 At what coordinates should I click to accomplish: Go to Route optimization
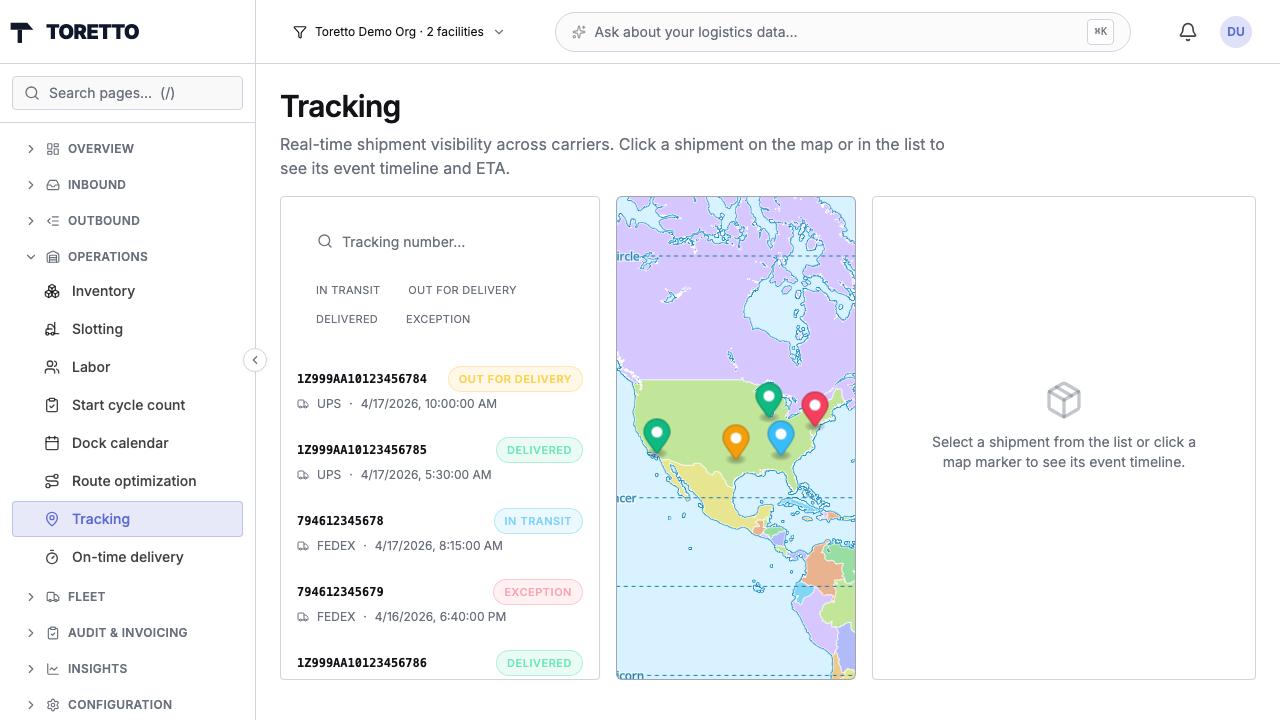[x=127, y=481]
